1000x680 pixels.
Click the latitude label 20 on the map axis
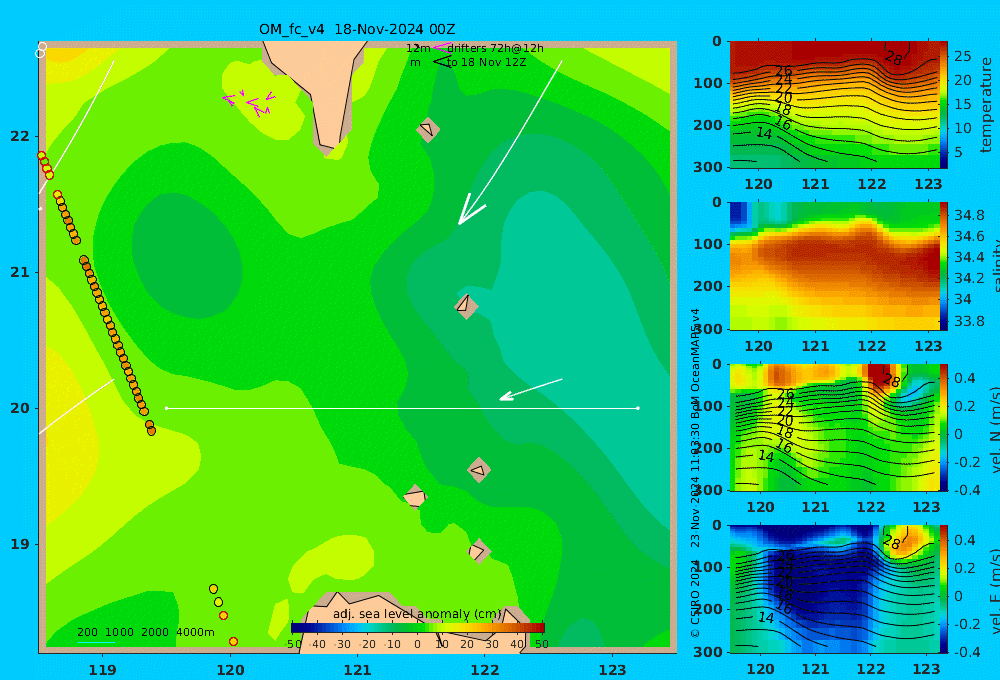(x=20, y=408)
